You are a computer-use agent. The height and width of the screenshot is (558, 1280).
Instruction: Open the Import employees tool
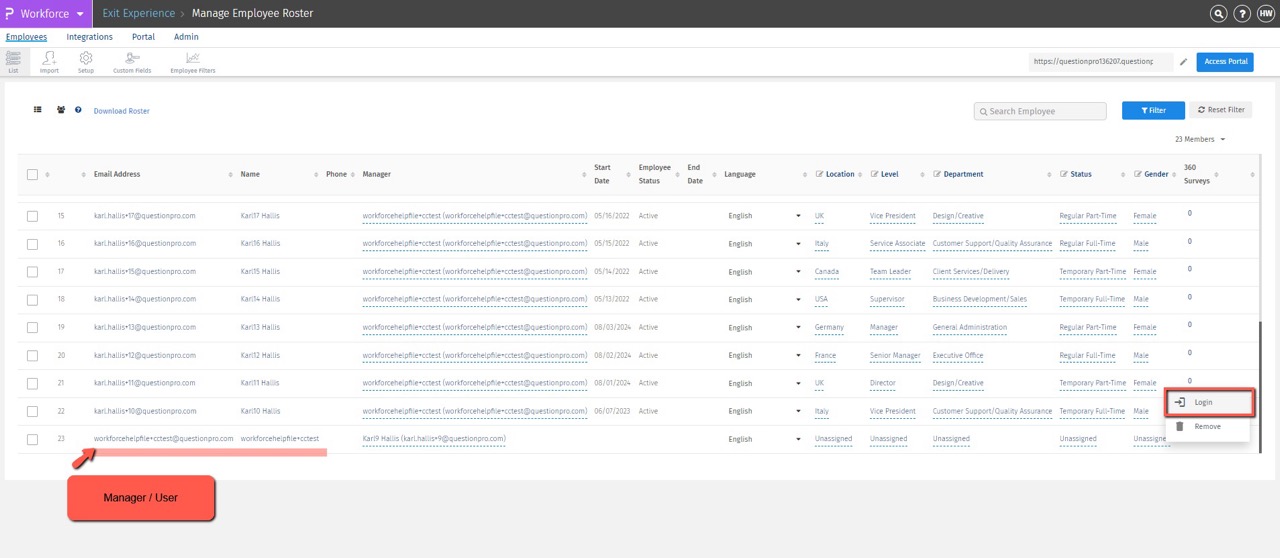click(49, 62)
